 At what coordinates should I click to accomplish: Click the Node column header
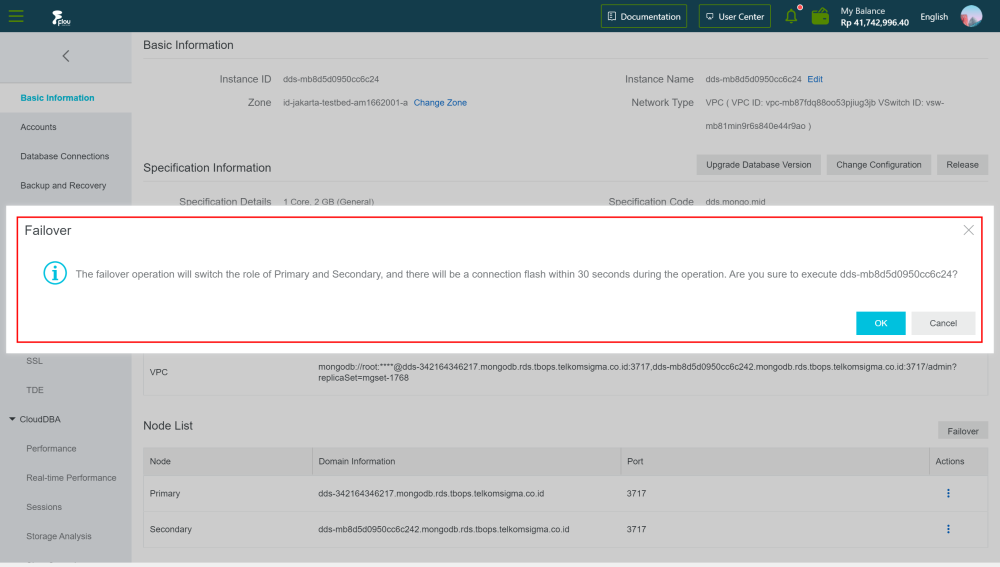pos(160,461)
